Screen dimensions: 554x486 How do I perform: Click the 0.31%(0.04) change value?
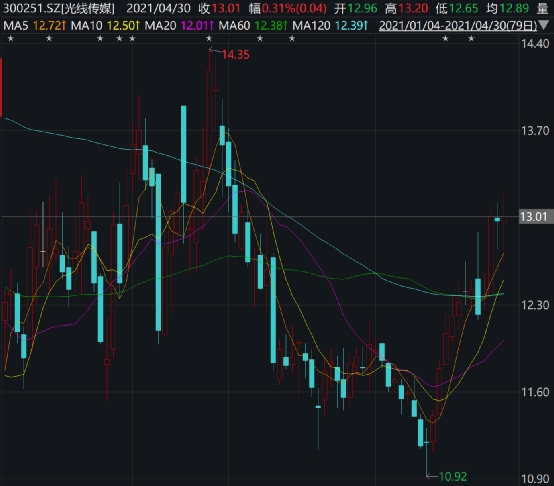click(294, 8)
